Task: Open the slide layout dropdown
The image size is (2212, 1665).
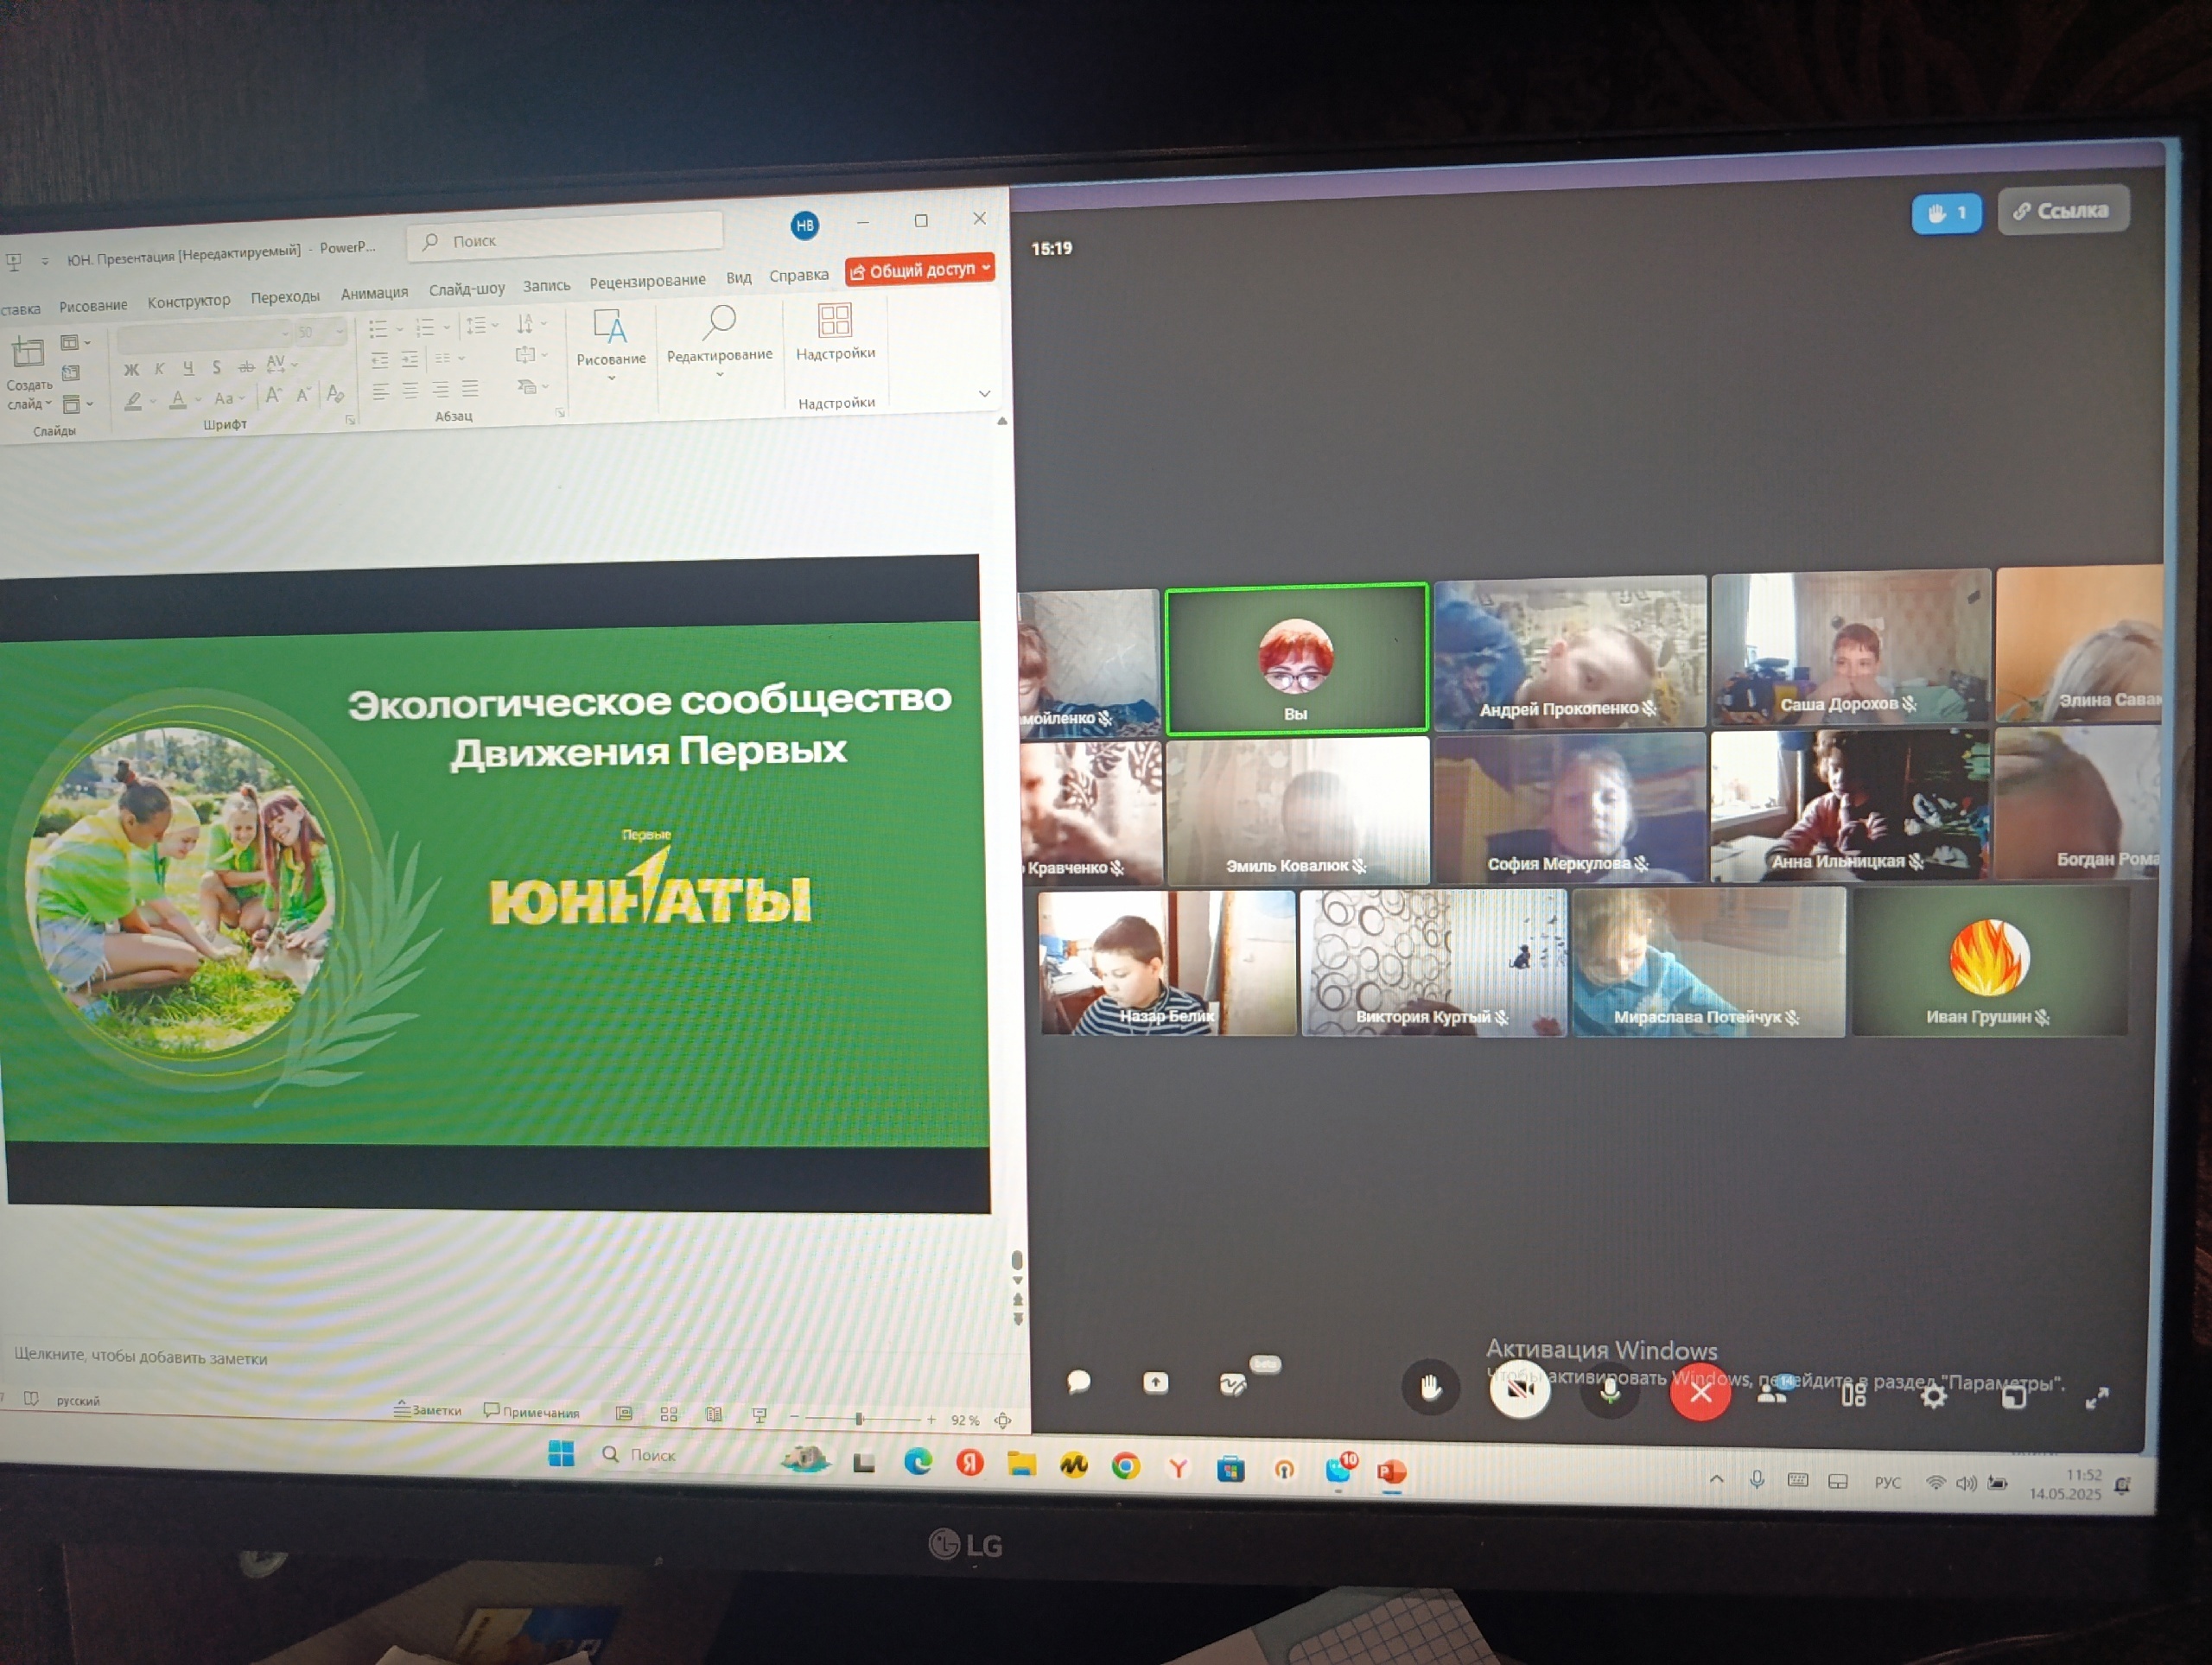Action: (75, 343)
